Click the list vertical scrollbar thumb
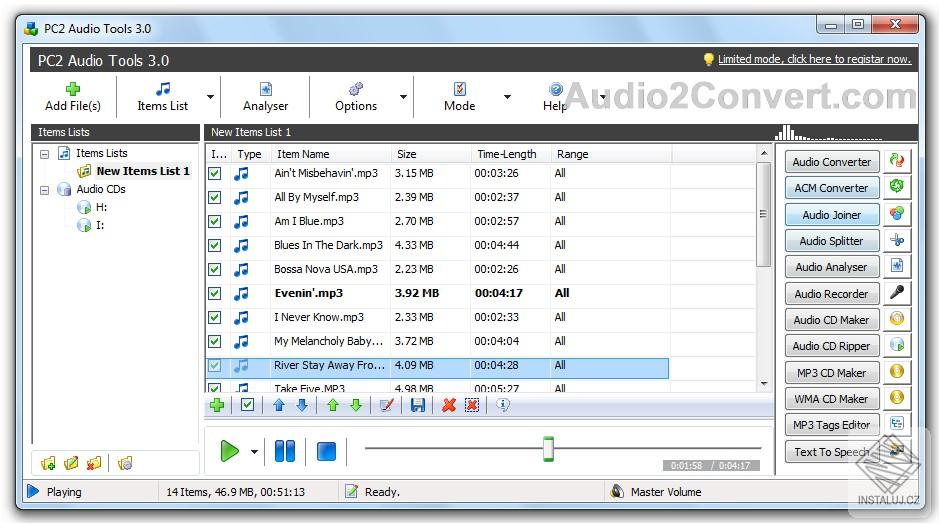 [x=764, y=214]
